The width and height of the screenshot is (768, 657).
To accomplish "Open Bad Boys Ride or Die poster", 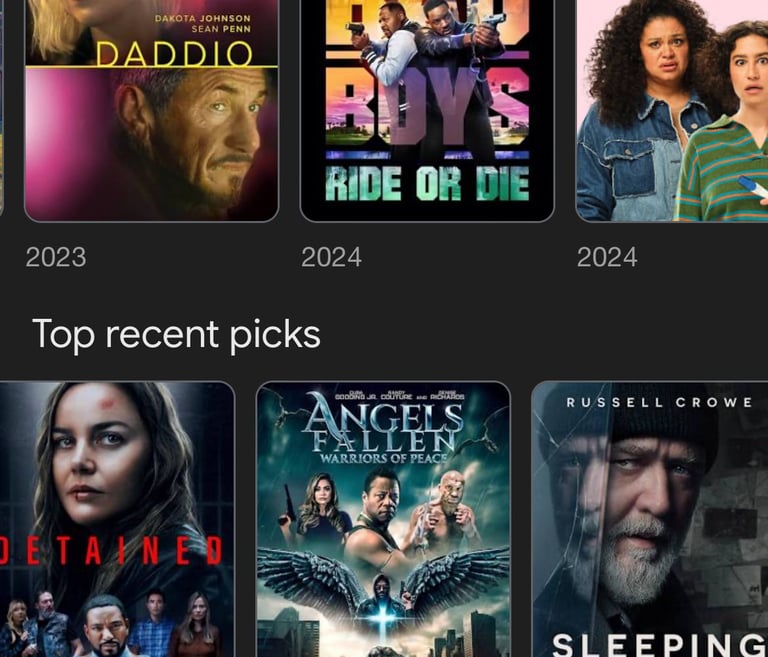I will tap(427, 110).
